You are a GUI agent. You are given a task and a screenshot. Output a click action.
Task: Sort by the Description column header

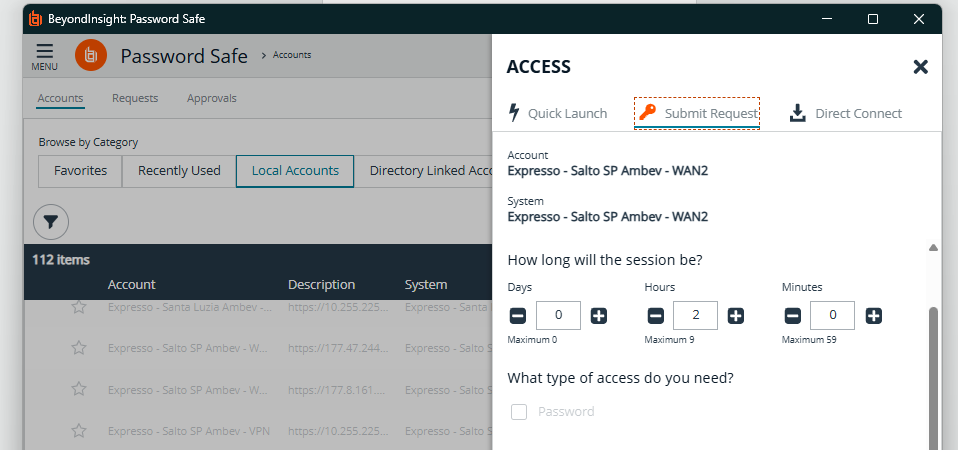[321, 285]
